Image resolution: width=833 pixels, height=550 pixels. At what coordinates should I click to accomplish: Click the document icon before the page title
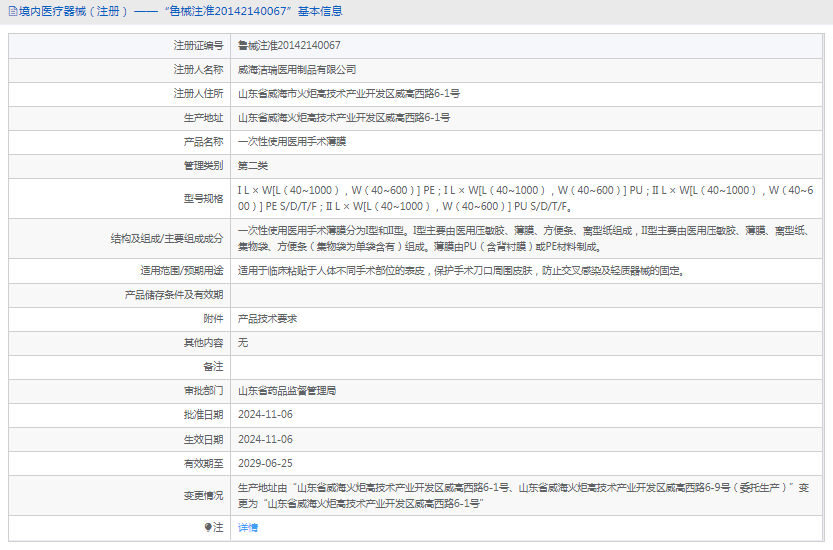13,11
